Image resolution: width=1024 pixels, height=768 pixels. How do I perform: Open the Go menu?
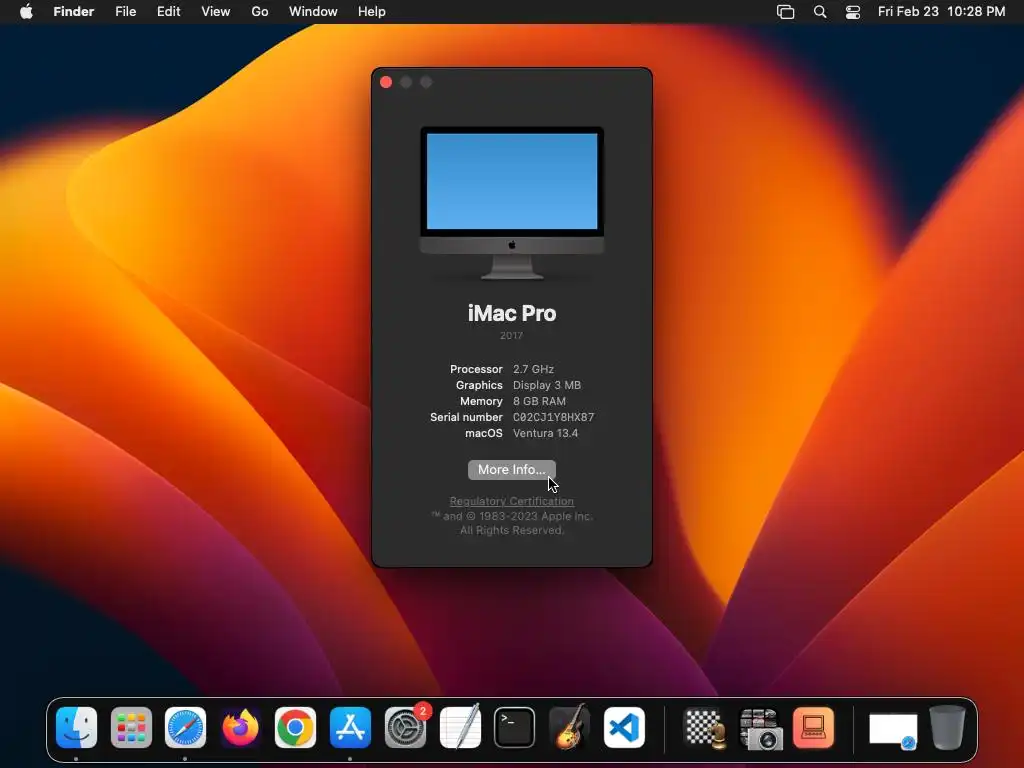tap(260, 12)
